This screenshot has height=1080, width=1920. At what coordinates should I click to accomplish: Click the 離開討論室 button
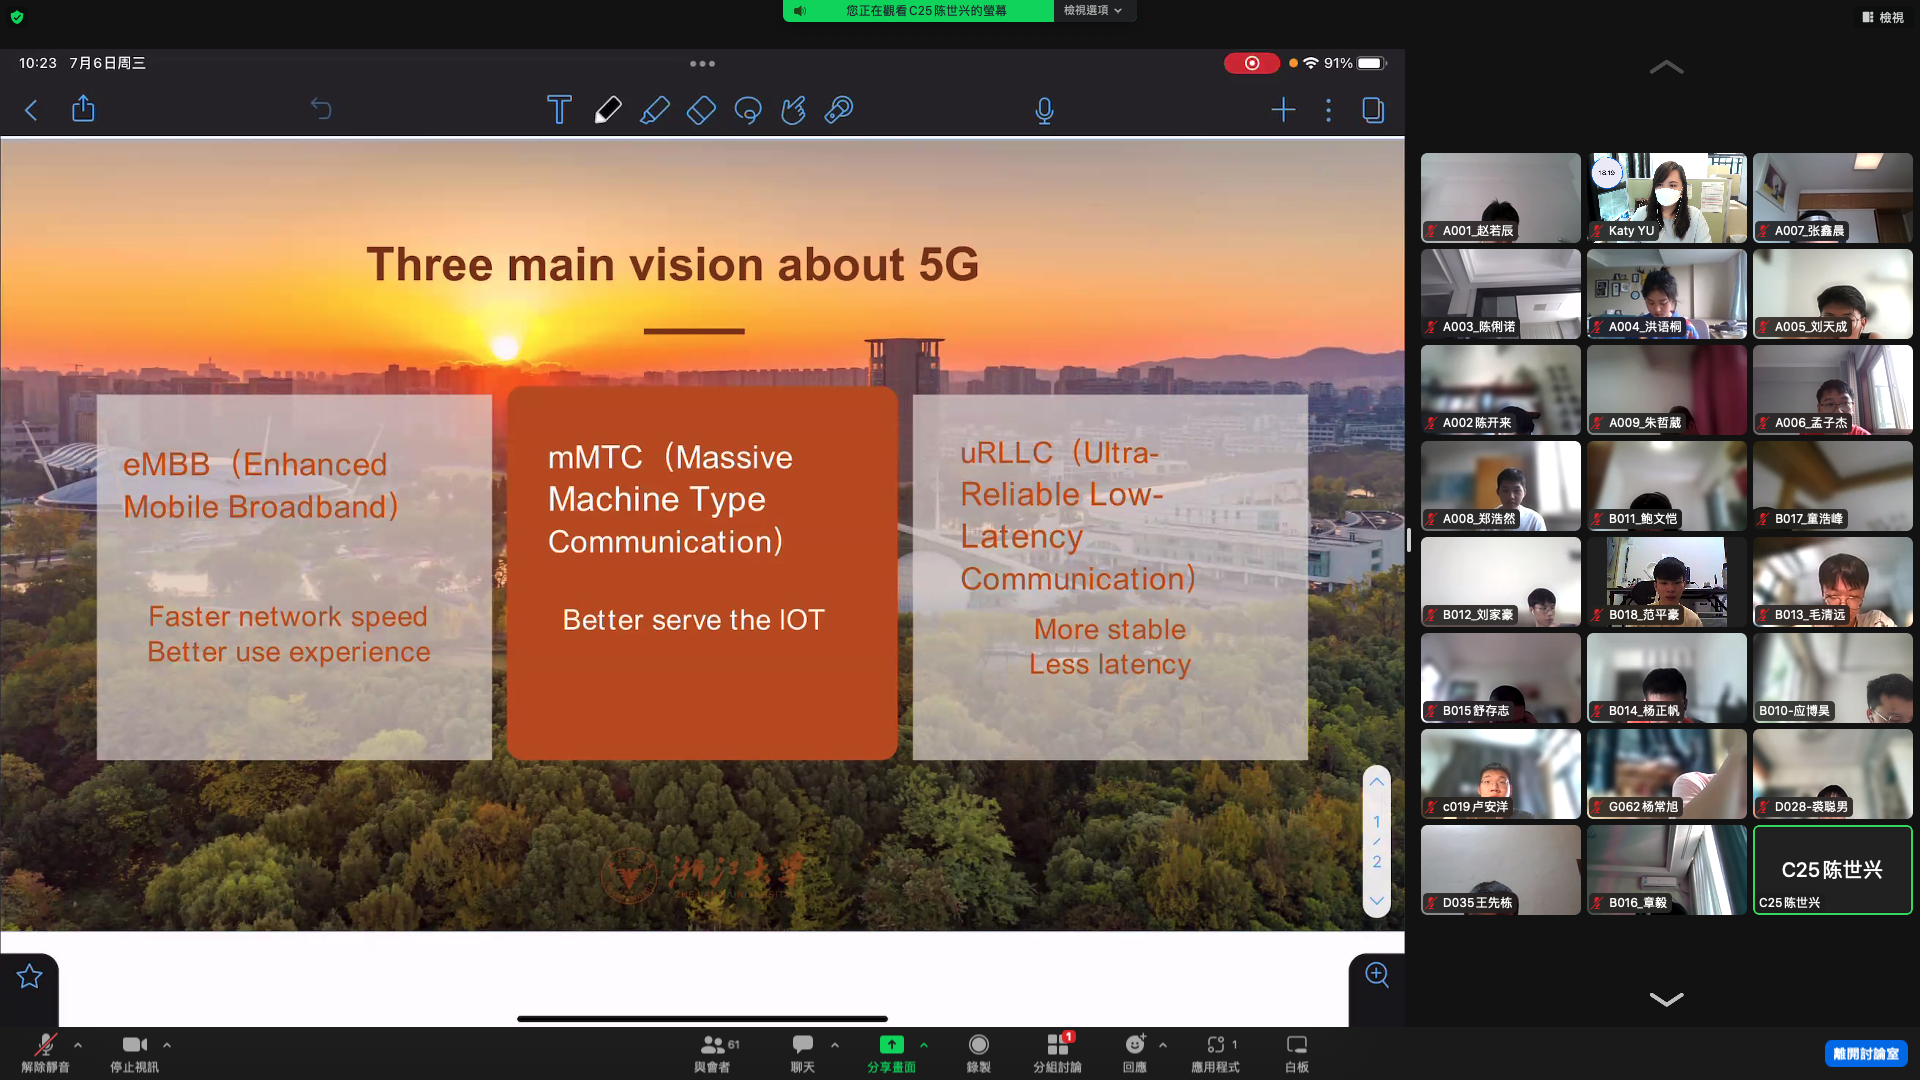[x=1865, y=1053]
